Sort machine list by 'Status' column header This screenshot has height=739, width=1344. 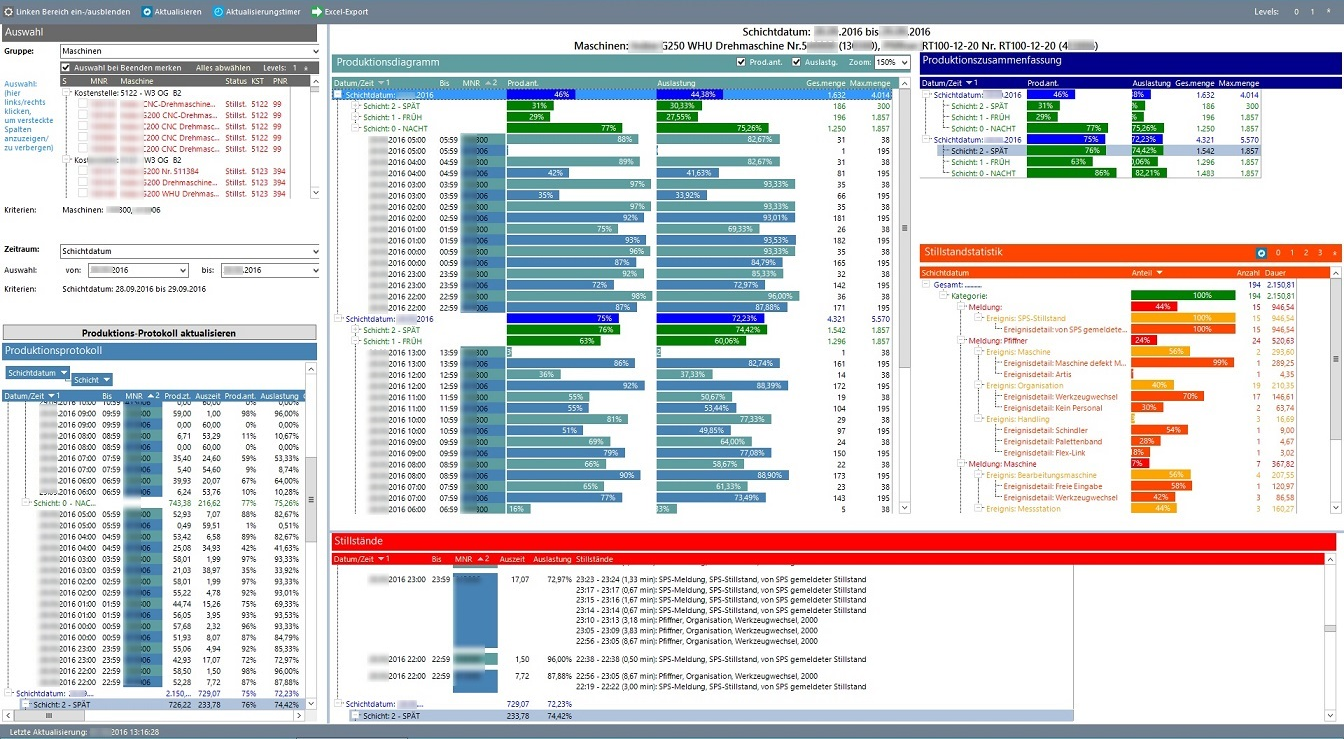coord(235,81)
